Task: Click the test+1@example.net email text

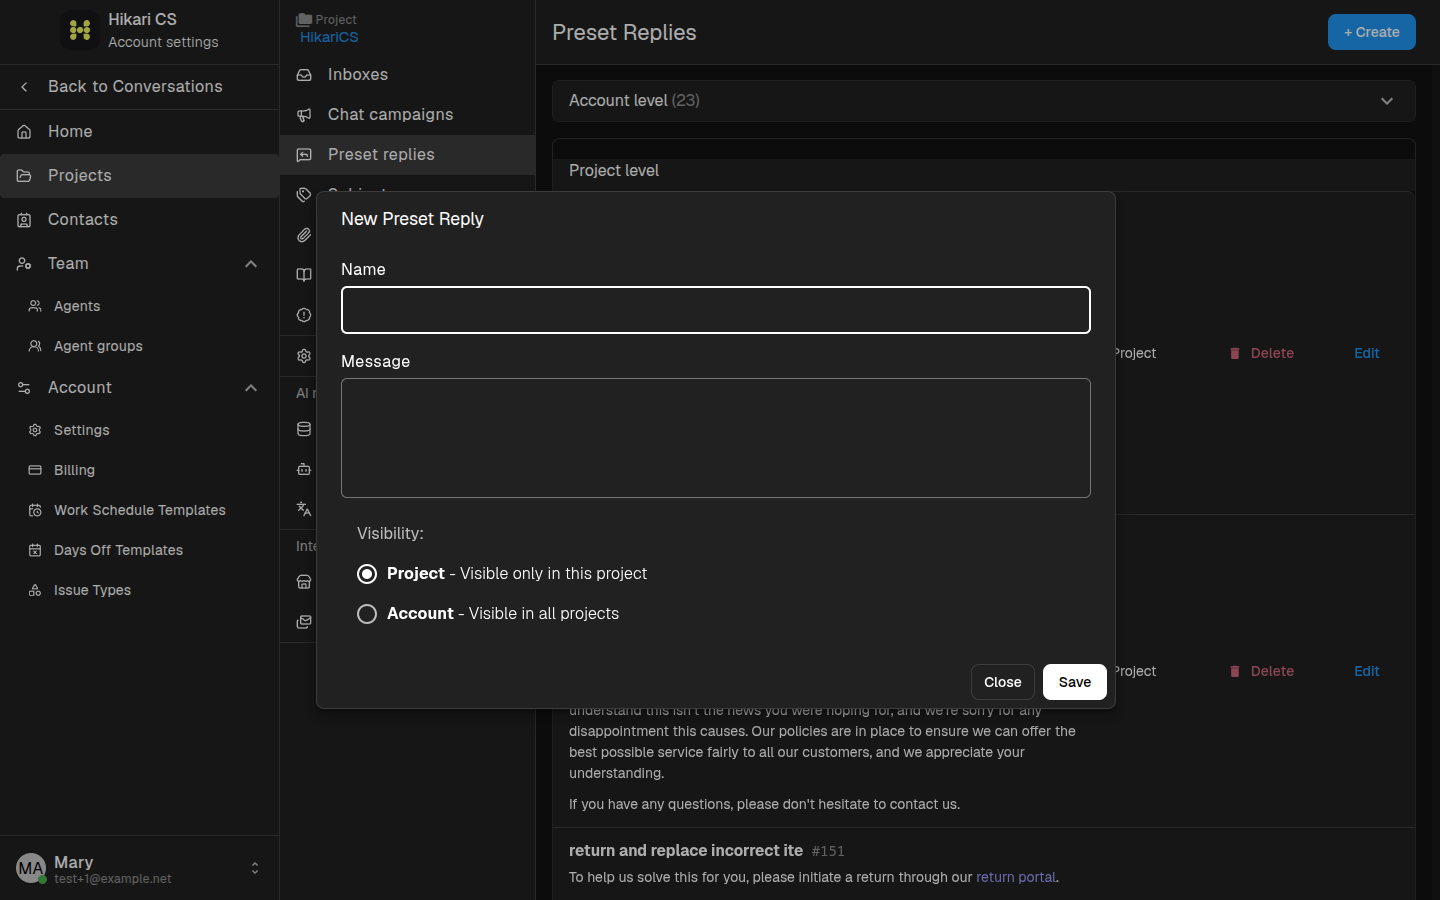Action: click(x=113, y=879)
